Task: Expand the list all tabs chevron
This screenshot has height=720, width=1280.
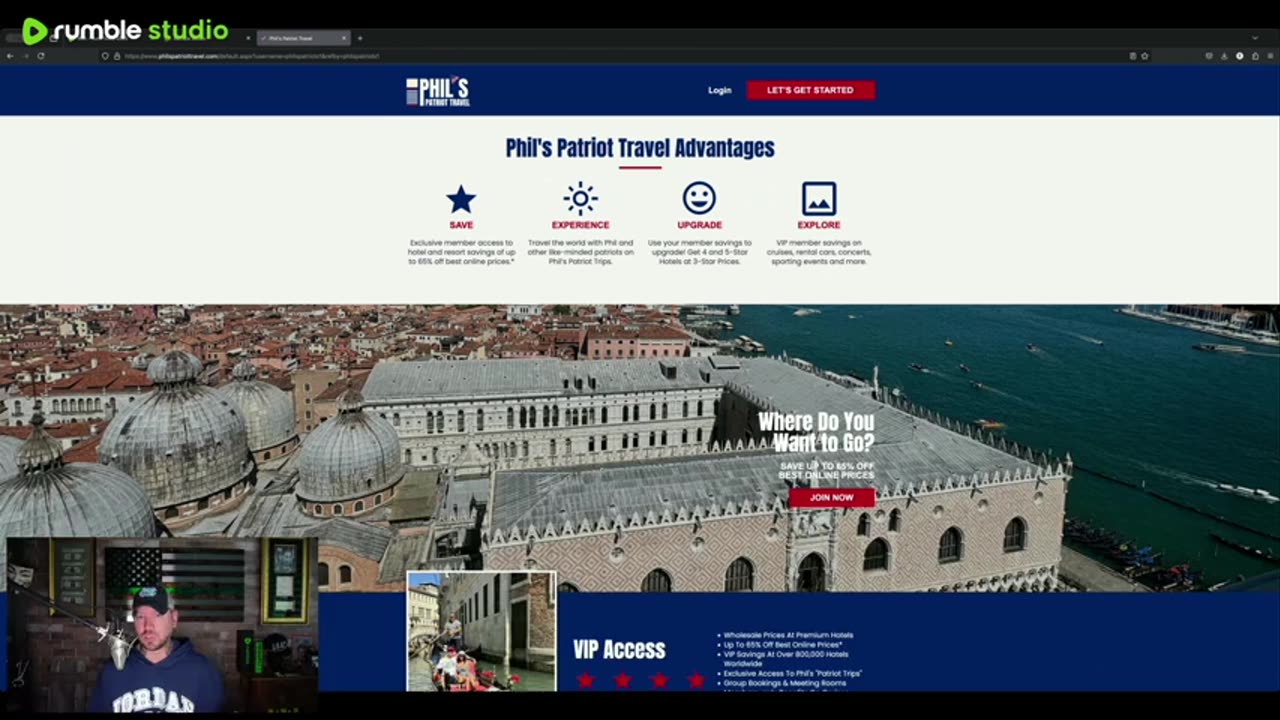Action: (x=1256, y=38)
